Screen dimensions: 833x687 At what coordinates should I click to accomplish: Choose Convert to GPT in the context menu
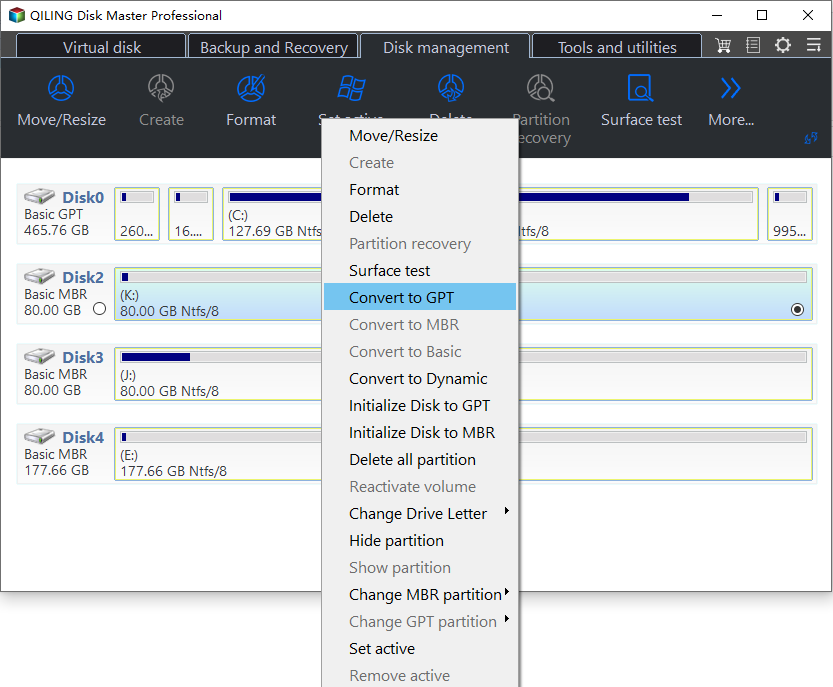point(420,297)
